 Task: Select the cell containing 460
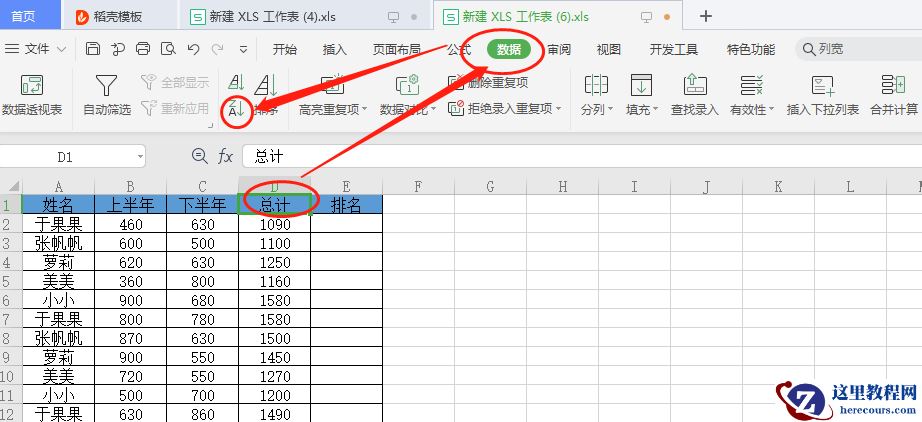(131, 225)
